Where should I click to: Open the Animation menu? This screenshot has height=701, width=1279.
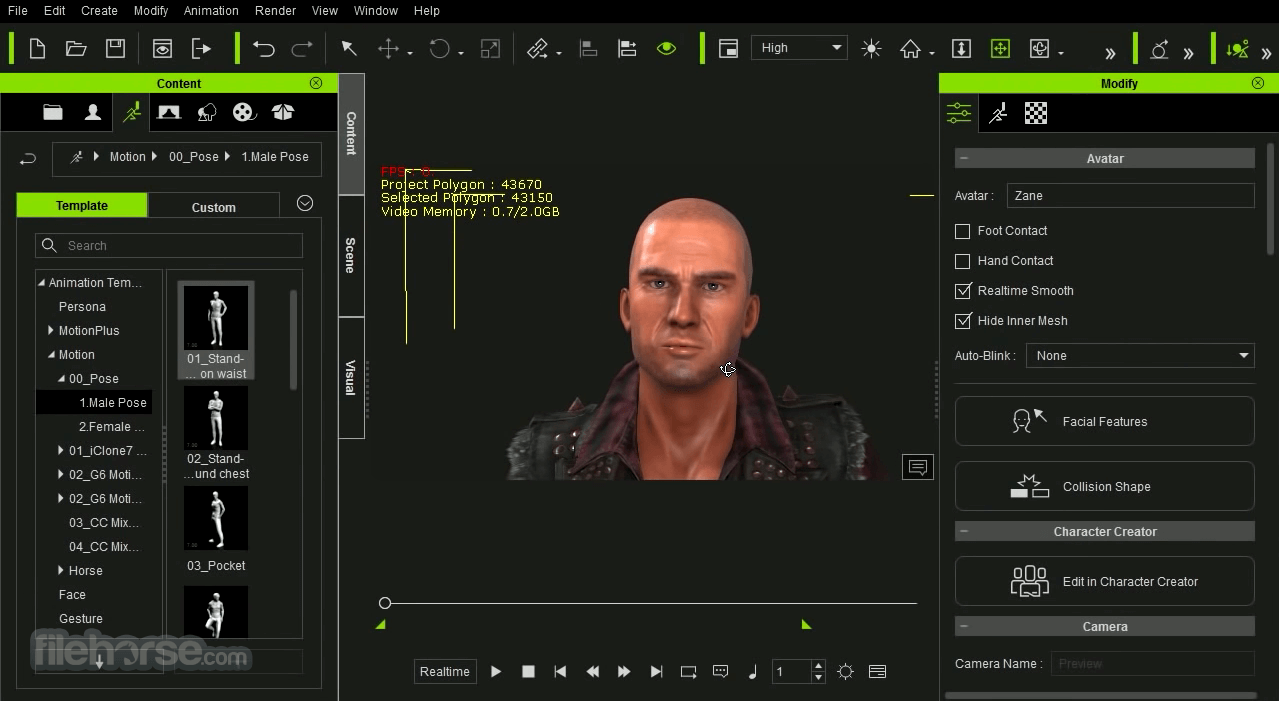[211, 11]
